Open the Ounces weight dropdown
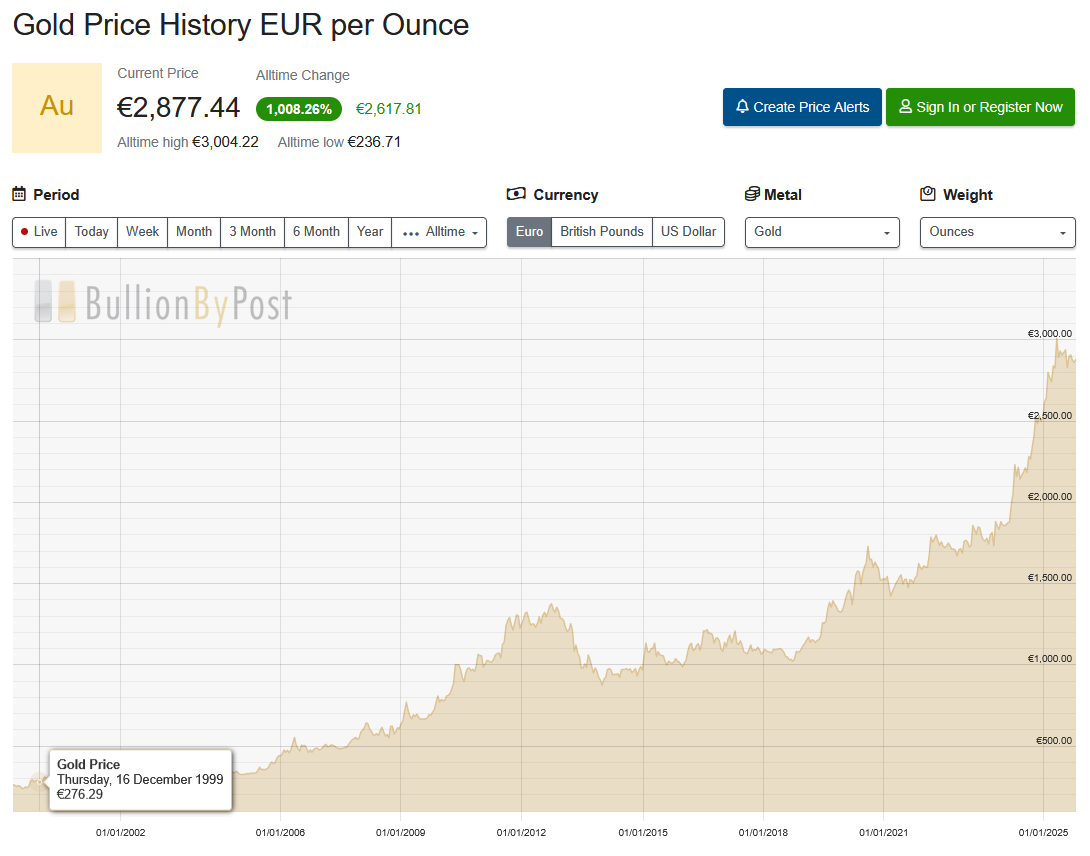1090x856 pixels. (x=998, y=232)
